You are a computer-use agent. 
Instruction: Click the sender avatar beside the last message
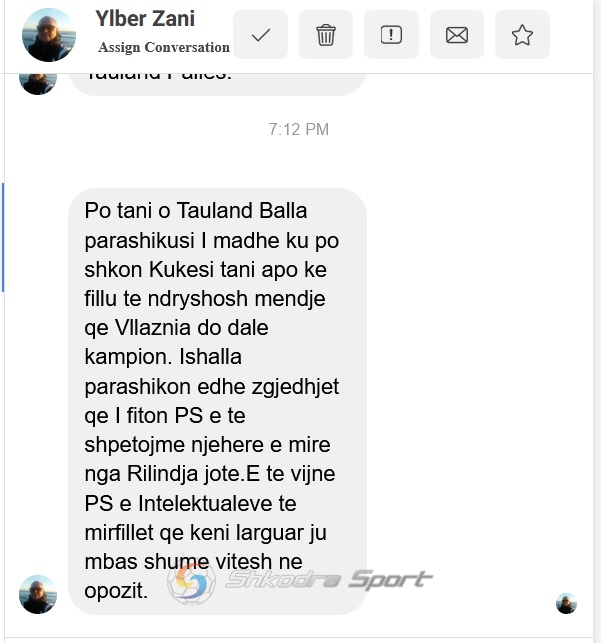(38, 594)
